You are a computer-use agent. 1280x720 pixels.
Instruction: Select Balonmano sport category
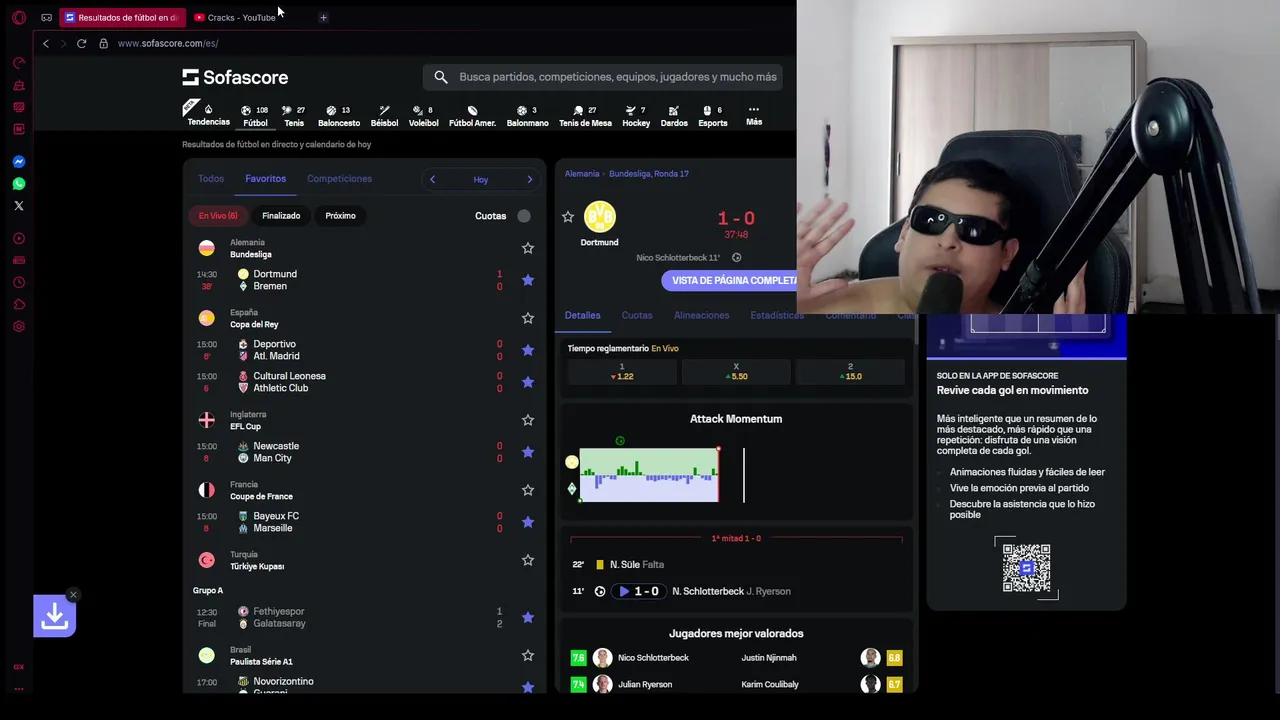[x=527, y=115]
